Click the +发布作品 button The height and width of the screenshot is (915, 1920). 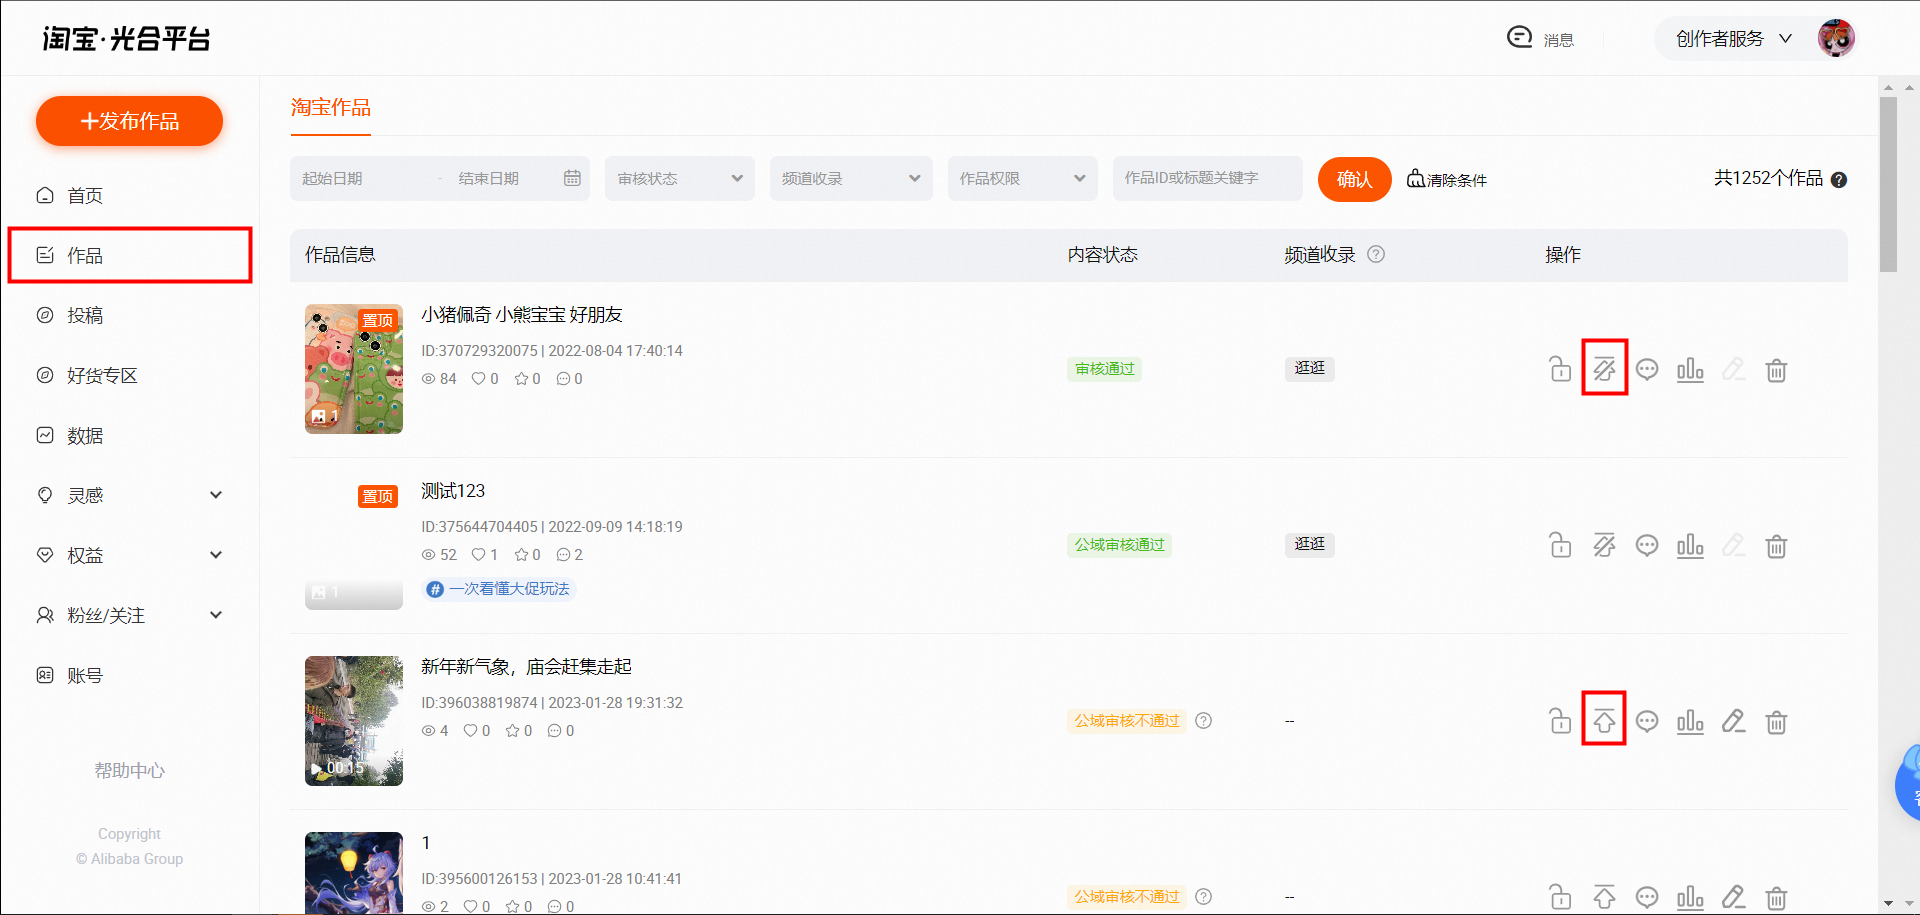[129, 121]
